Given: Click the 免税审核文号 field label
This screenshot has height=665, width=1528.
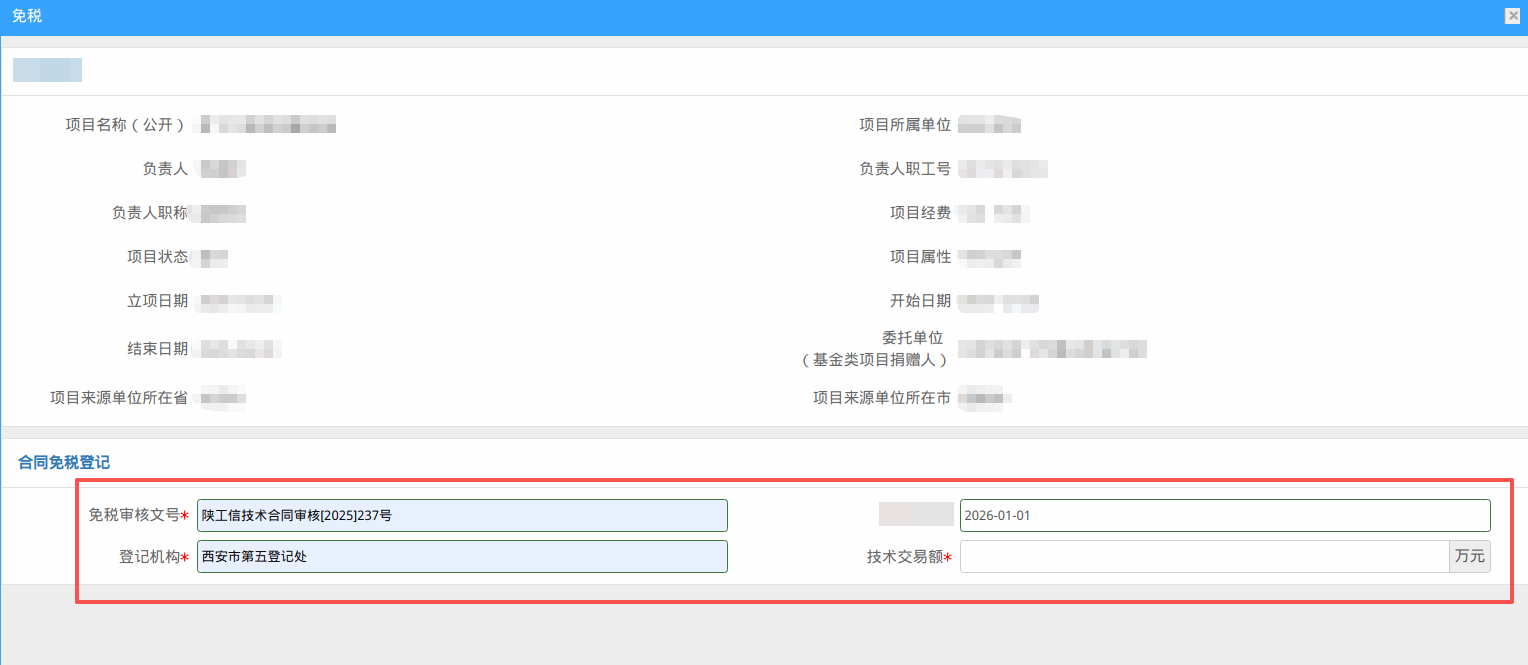Looking at the screenshot, I should 134,515.
